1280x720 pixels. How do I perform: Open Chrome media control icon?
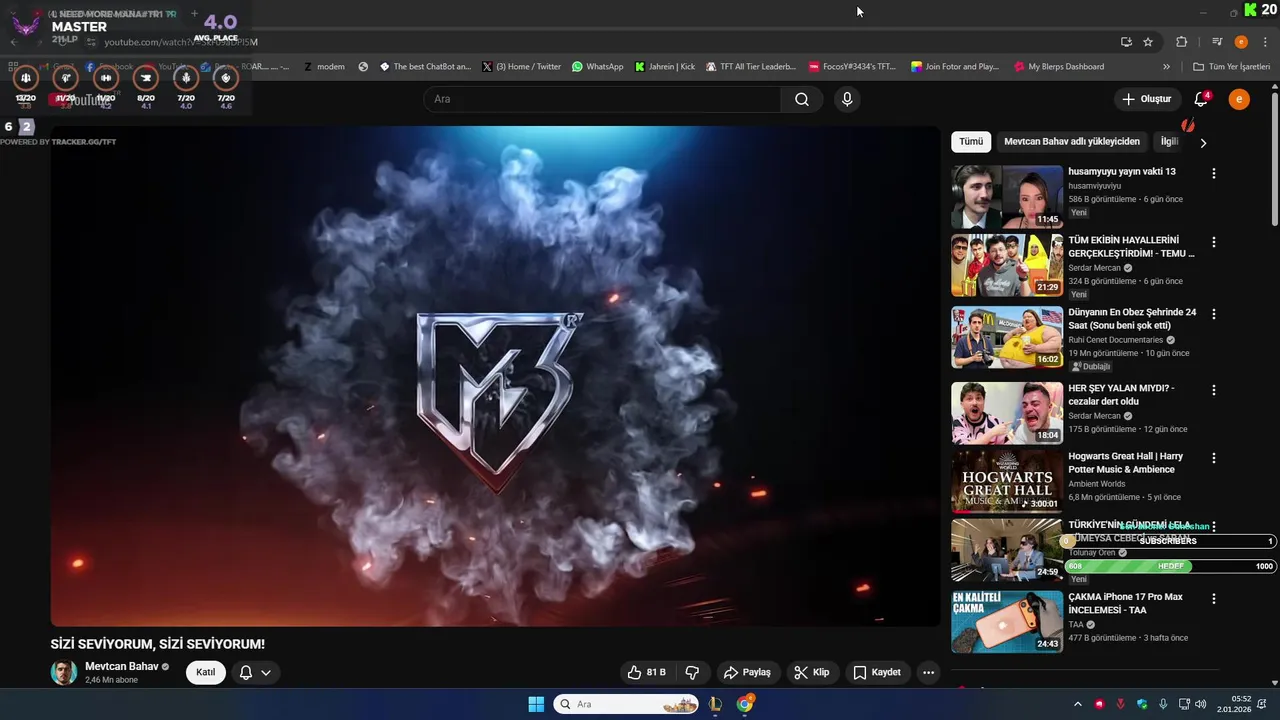tap(1217, 42)
